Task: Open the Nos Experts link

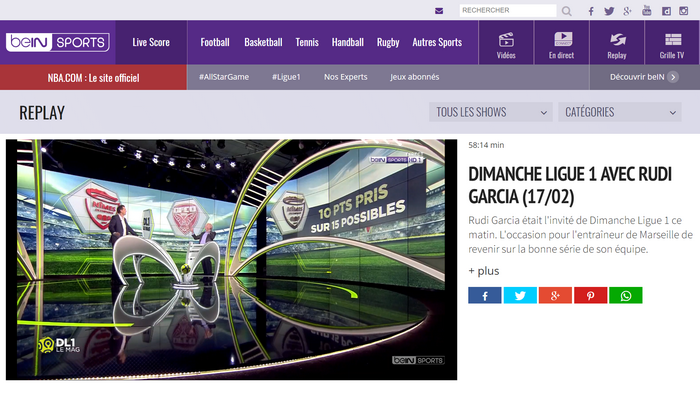Action: [x=346, y=77]
